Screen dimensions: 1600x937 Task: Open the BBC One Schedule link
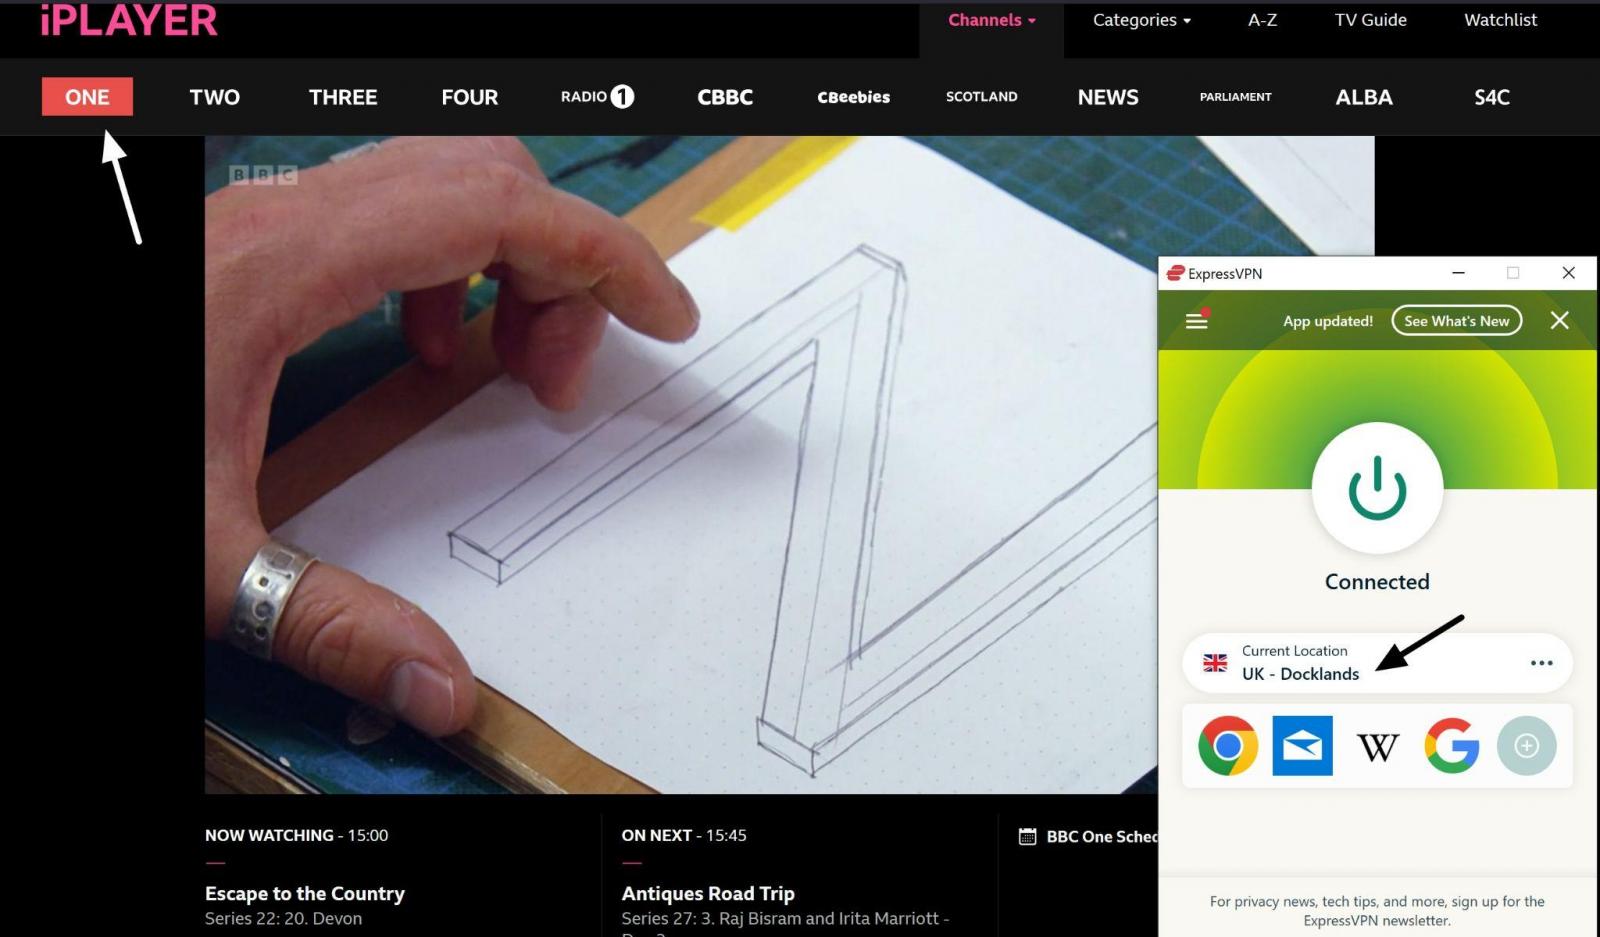1101,837
